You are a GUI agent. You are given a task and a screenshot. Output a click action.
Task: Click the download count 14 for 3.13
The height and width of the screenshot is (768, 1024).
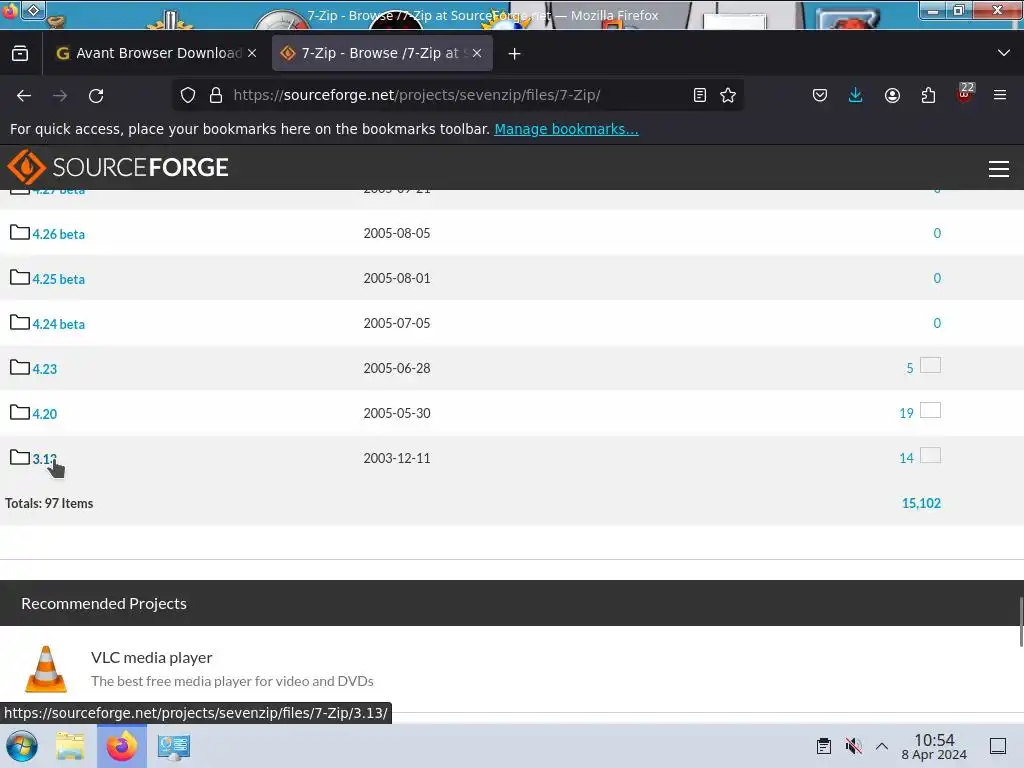tap(906, 458)
